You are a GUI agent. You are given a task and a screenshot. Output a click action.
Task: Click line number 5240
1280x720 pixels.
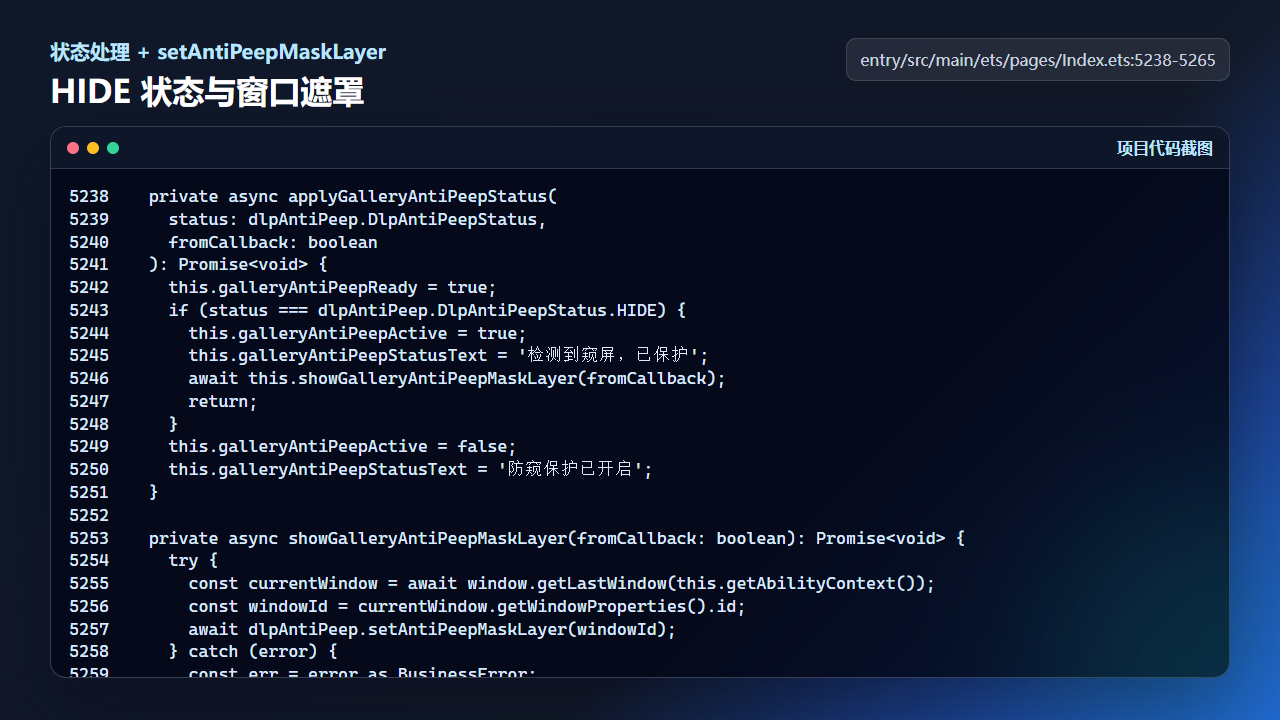click(x=89, y=242)
